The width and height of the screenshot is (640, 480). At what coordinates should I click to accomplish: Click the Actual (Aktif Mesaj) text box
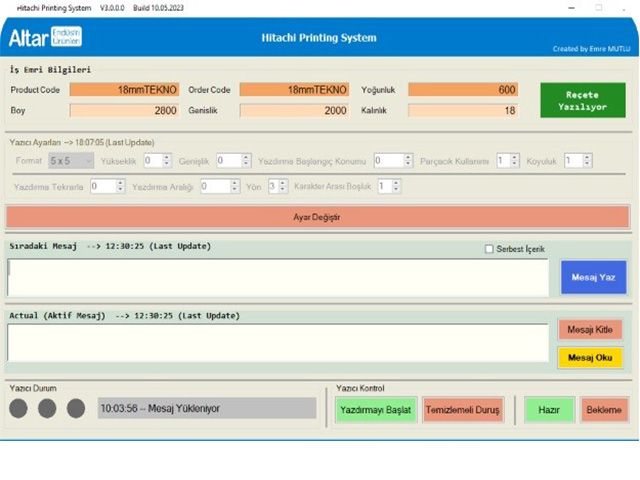[x=278, y=343]
